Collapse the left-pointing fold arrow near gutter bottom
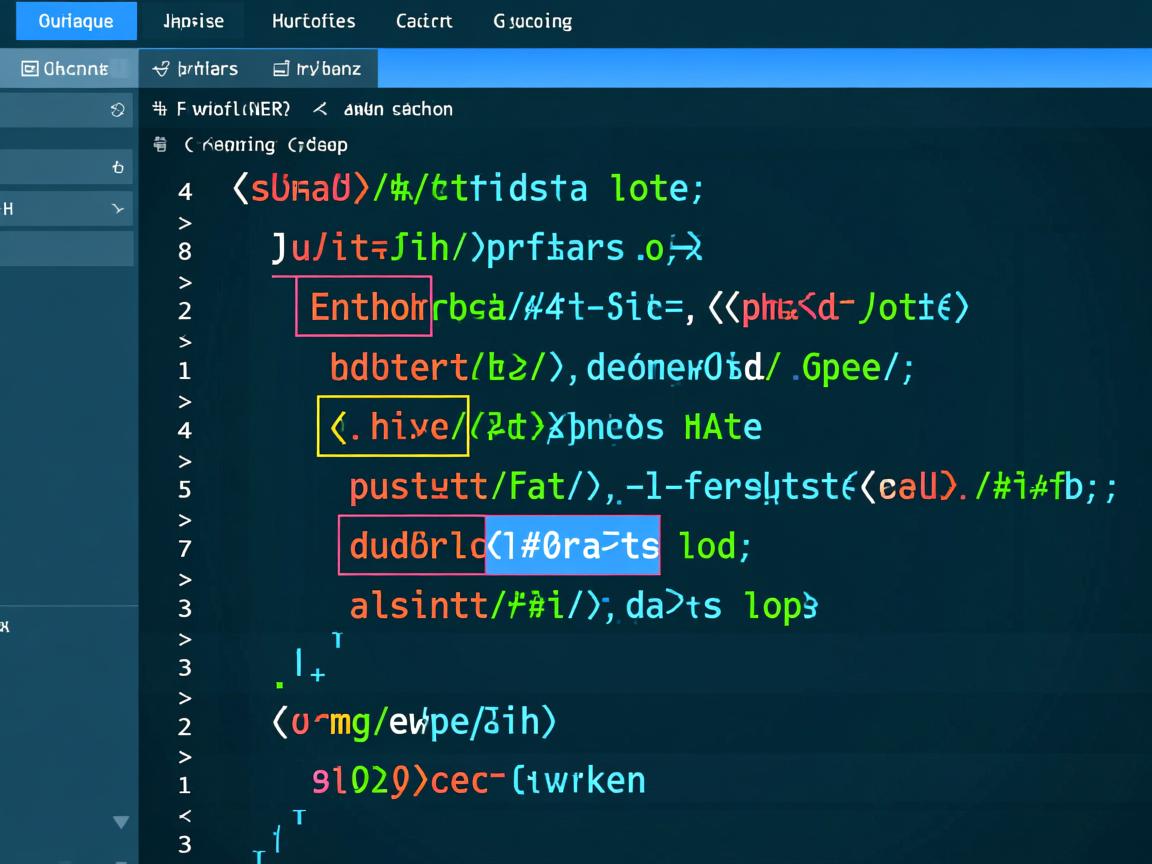 pyautogui.click(x=184, y=815)
